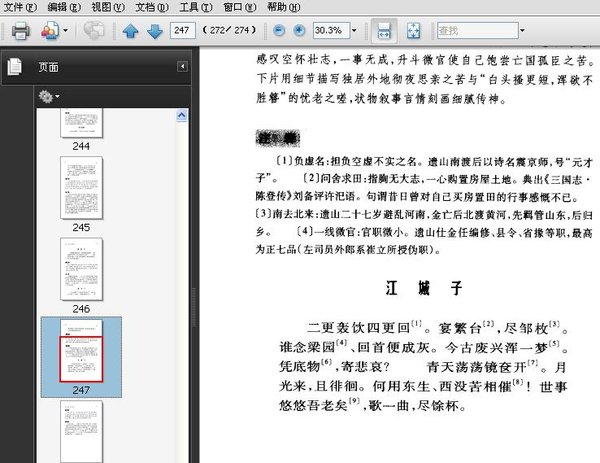Click the Print icon in the toolbar
The width and height of the screenshot is (600, 463).
click(x=20, y=31)
